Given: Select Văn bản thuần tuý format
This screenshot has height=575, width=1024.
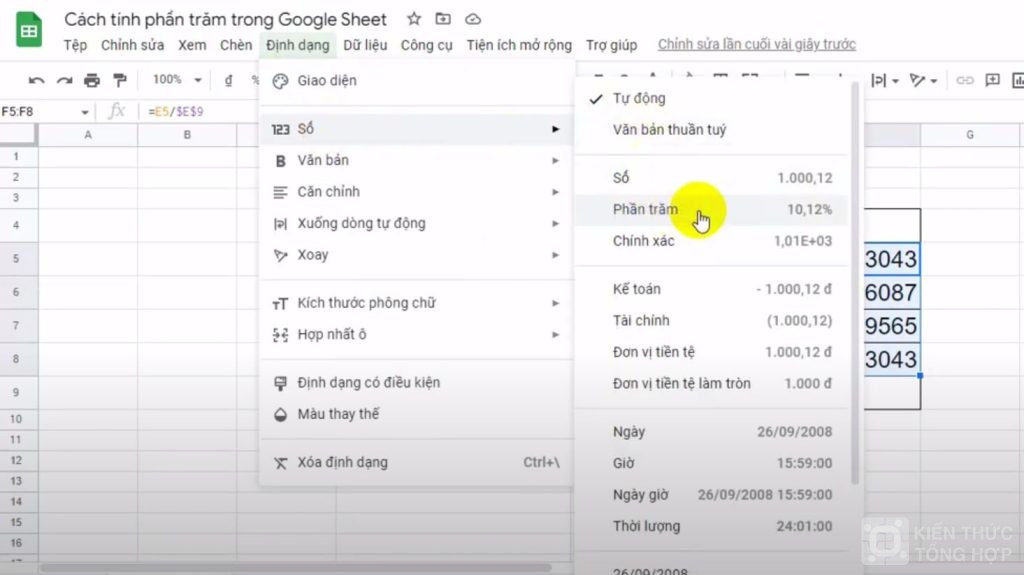Looking at the screenshot, I should click(712, 130).
